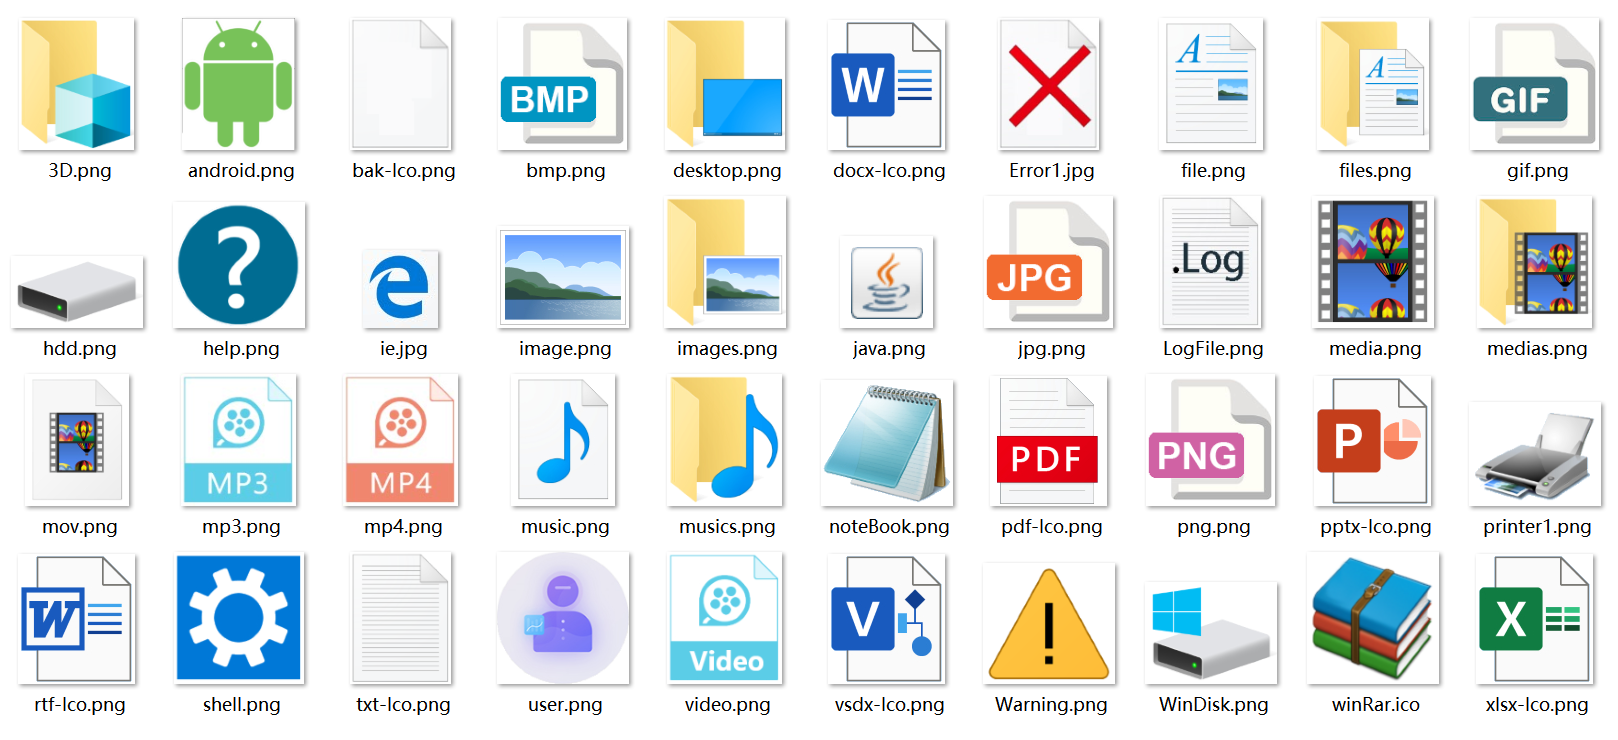This screenshot has width=1618, height=740.
Task: Select the mov.png movie file icon
Action: click(78, 440)
